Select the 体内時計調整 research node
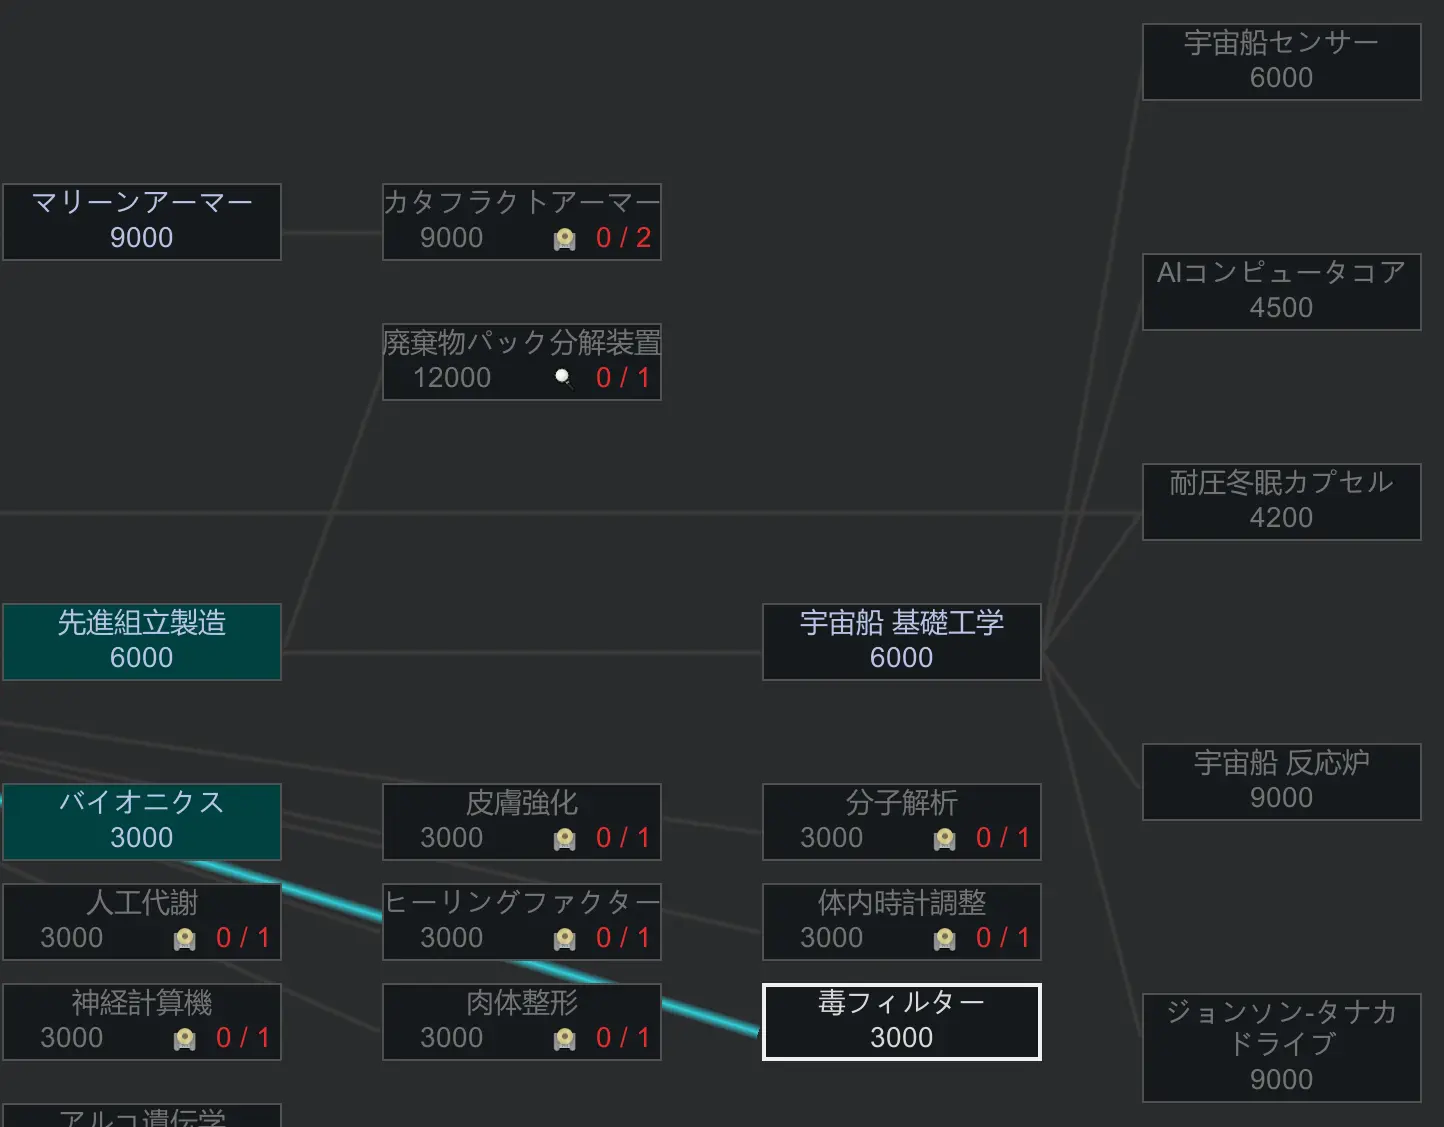Screen dimensions: 1444x1127 click(x=902, y=922)
